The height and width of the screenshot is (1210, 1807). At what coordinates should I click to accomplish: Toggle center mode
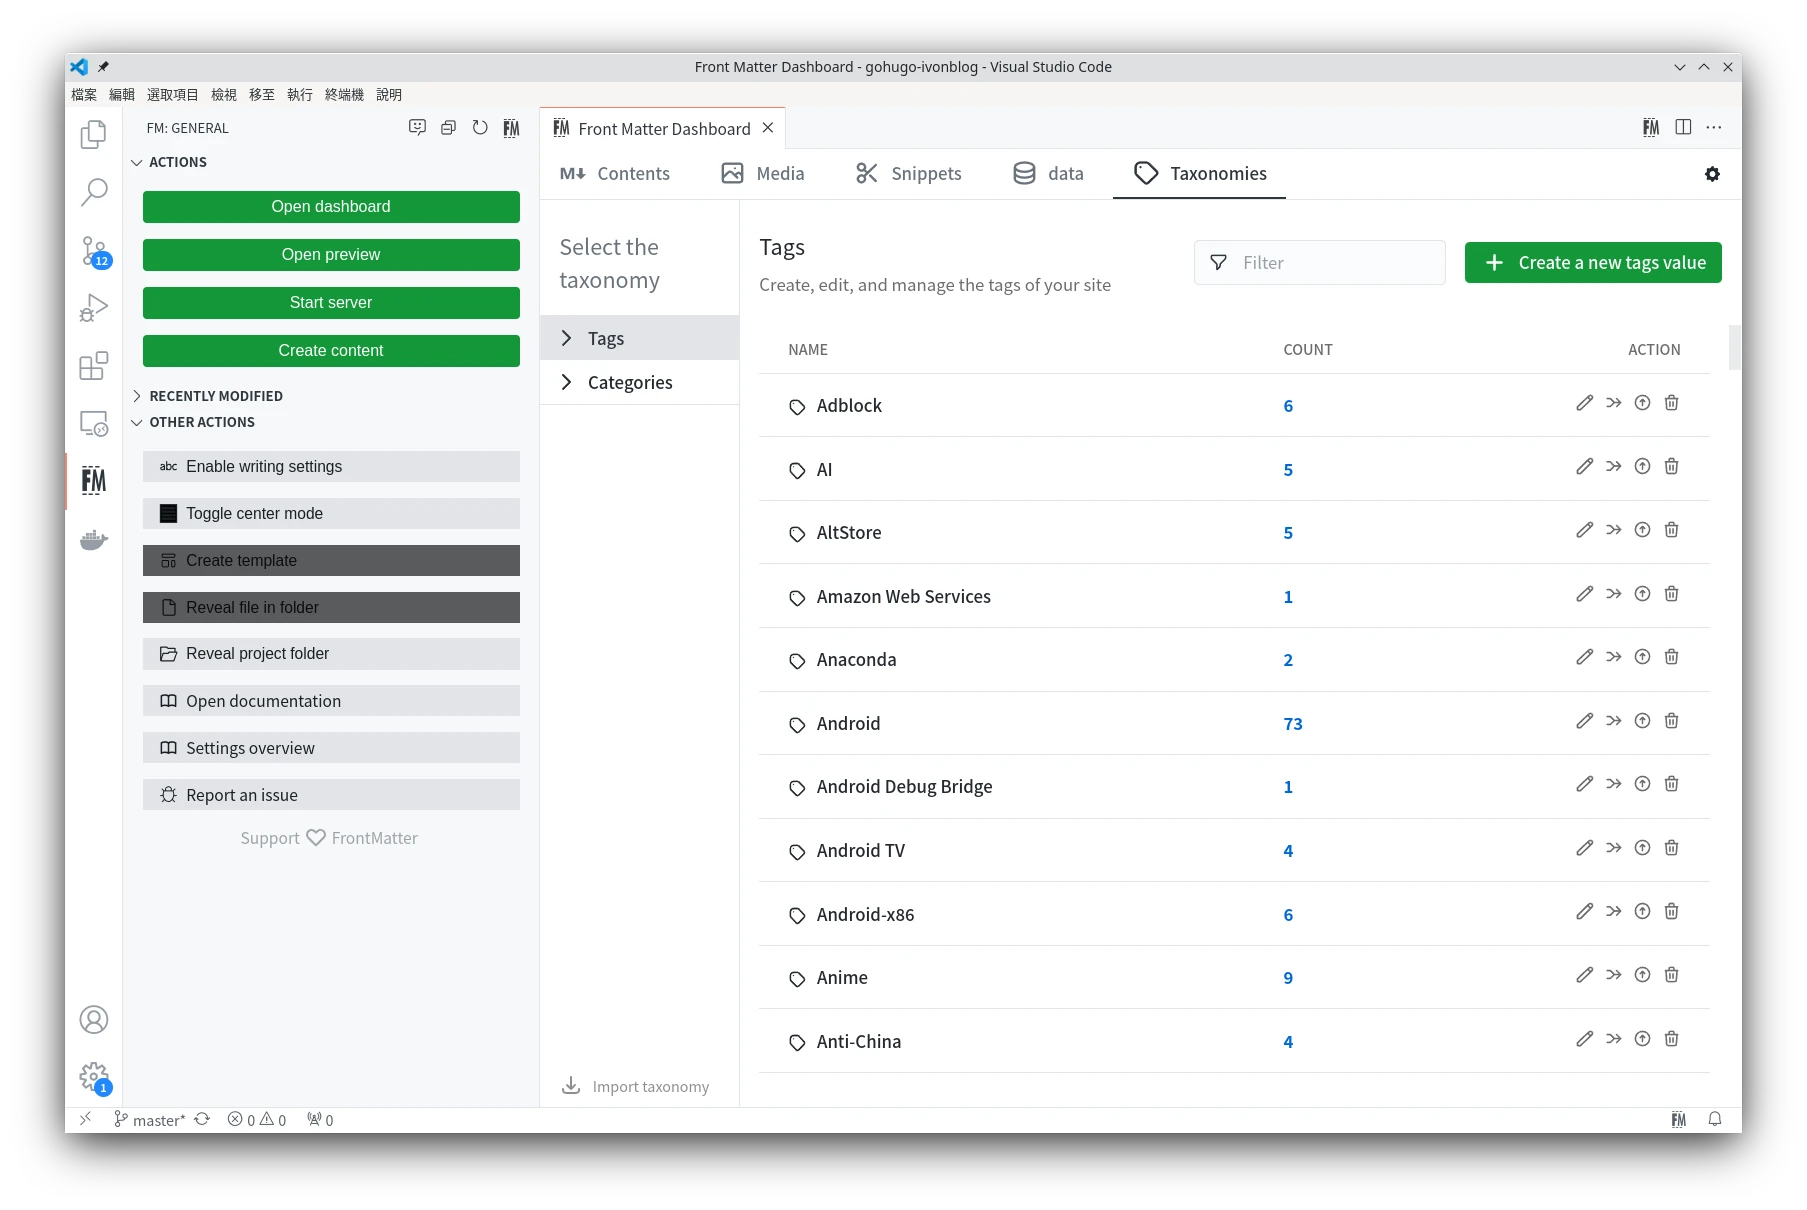331,514
